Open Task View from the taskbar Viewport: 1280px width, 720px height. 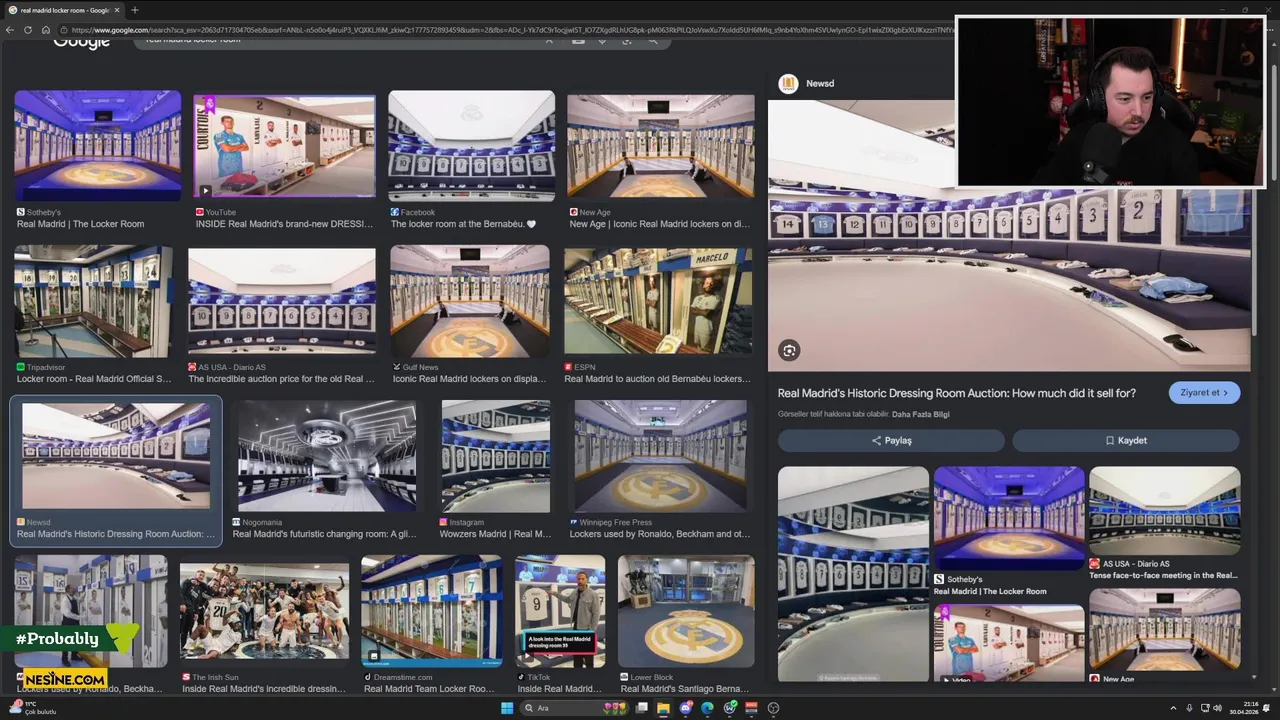coord(640,708)
